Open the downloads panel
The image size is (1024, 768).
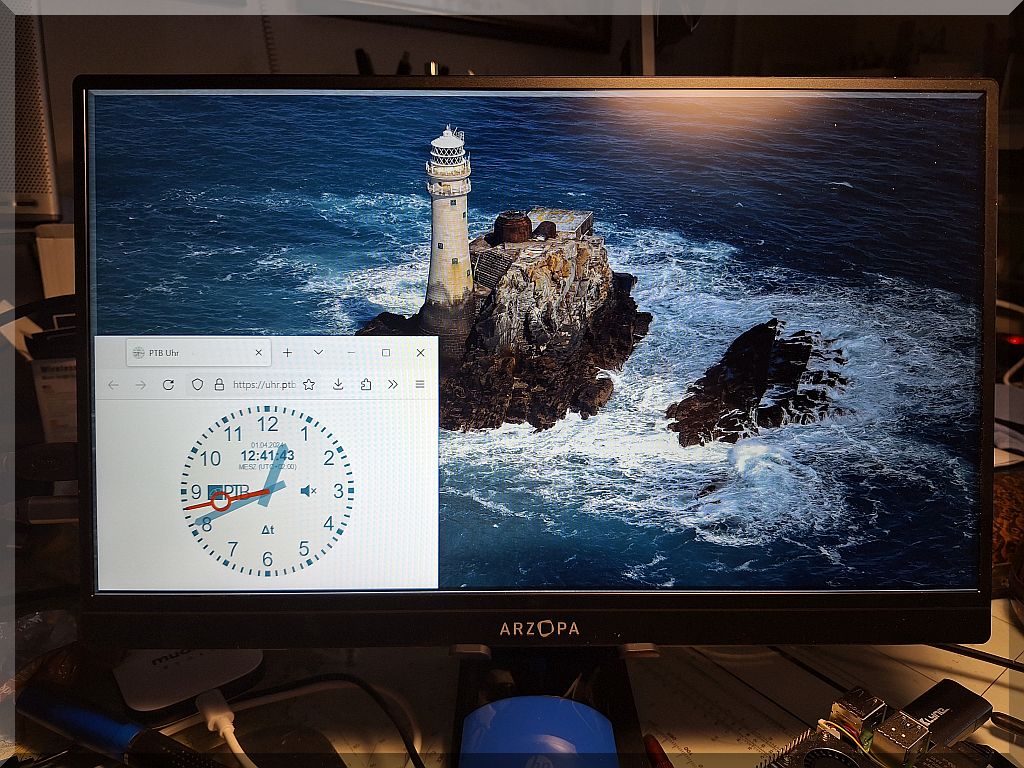(338, 385)
